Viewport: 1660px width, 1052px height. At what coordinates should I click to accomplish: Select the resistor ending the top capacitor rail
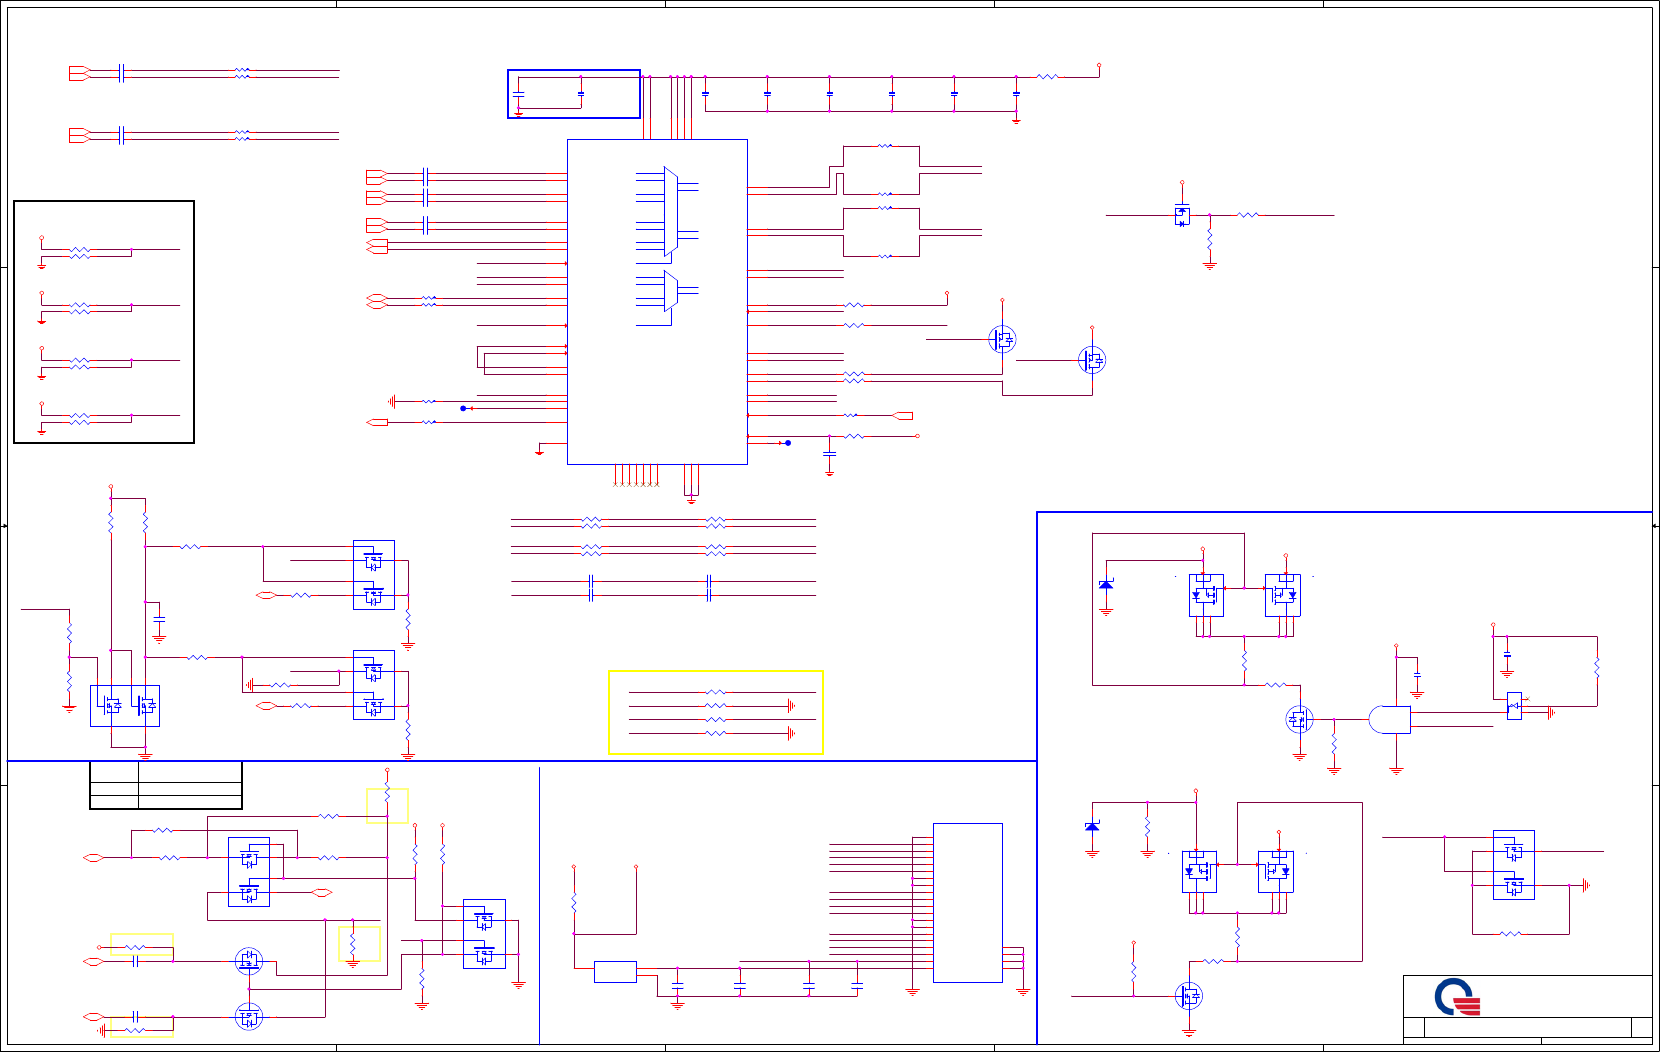click(1047, 77)
